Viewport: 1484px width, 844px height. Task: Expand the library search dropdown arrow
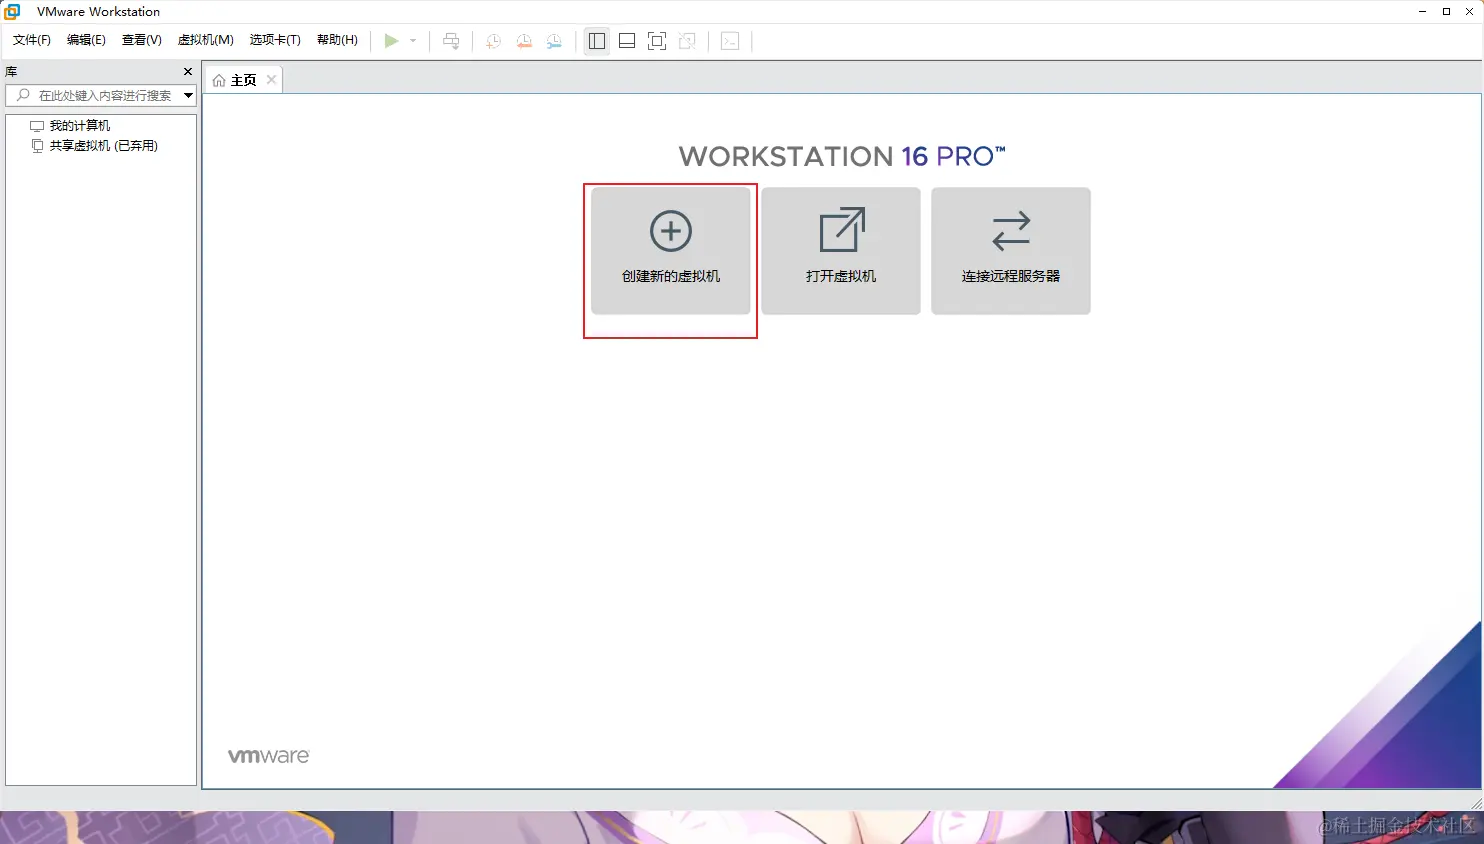(188, 95)
